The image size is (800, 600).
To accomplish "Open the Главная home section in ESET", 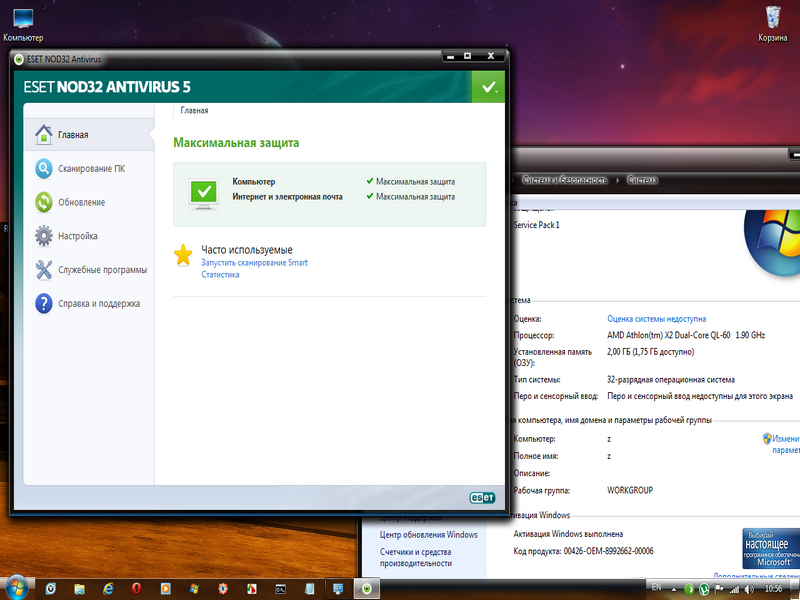I will coord(88,135).
